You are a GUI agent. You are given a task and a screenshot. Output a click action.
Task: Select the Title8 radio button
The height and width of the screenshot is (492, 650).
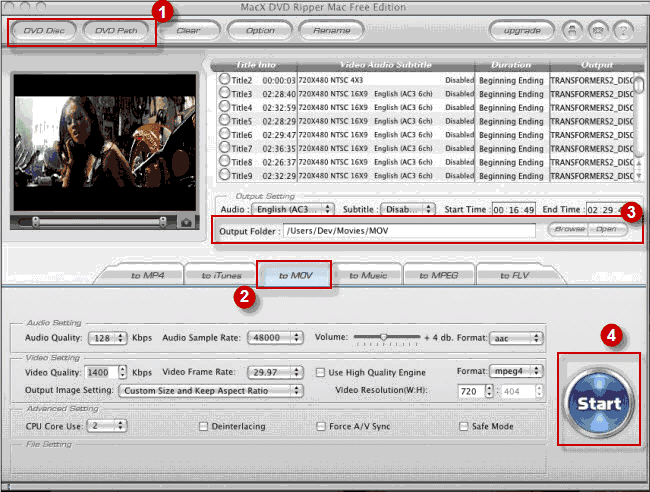coord(225,161)
